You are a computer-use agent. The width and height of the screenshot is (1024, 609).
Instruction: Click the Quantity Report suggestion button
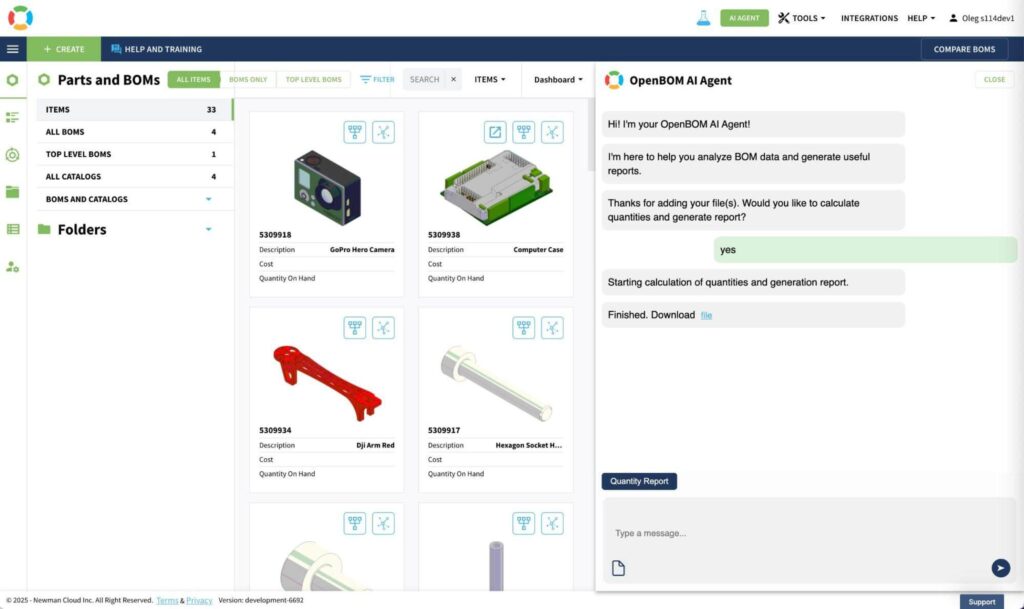pos(639,481)
